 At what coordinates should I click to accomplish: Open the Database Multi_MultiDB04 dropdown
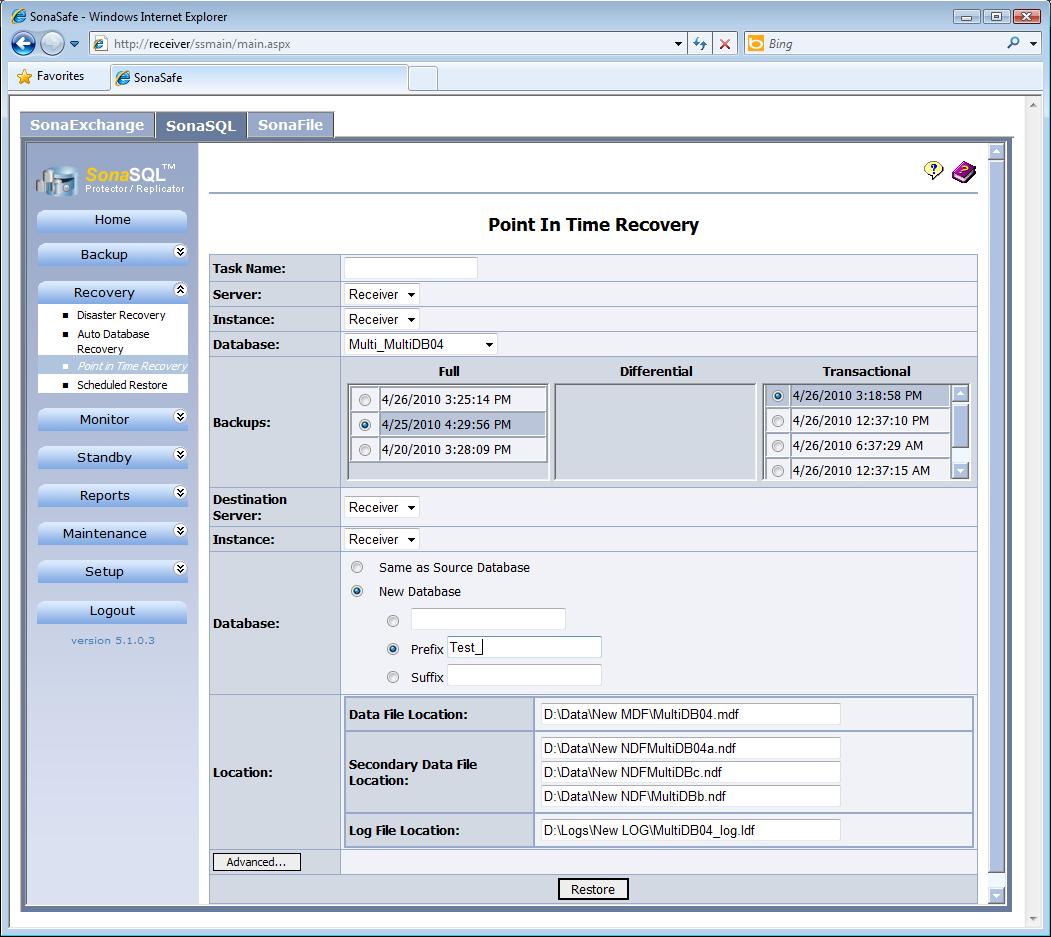[x=420, y=345]
